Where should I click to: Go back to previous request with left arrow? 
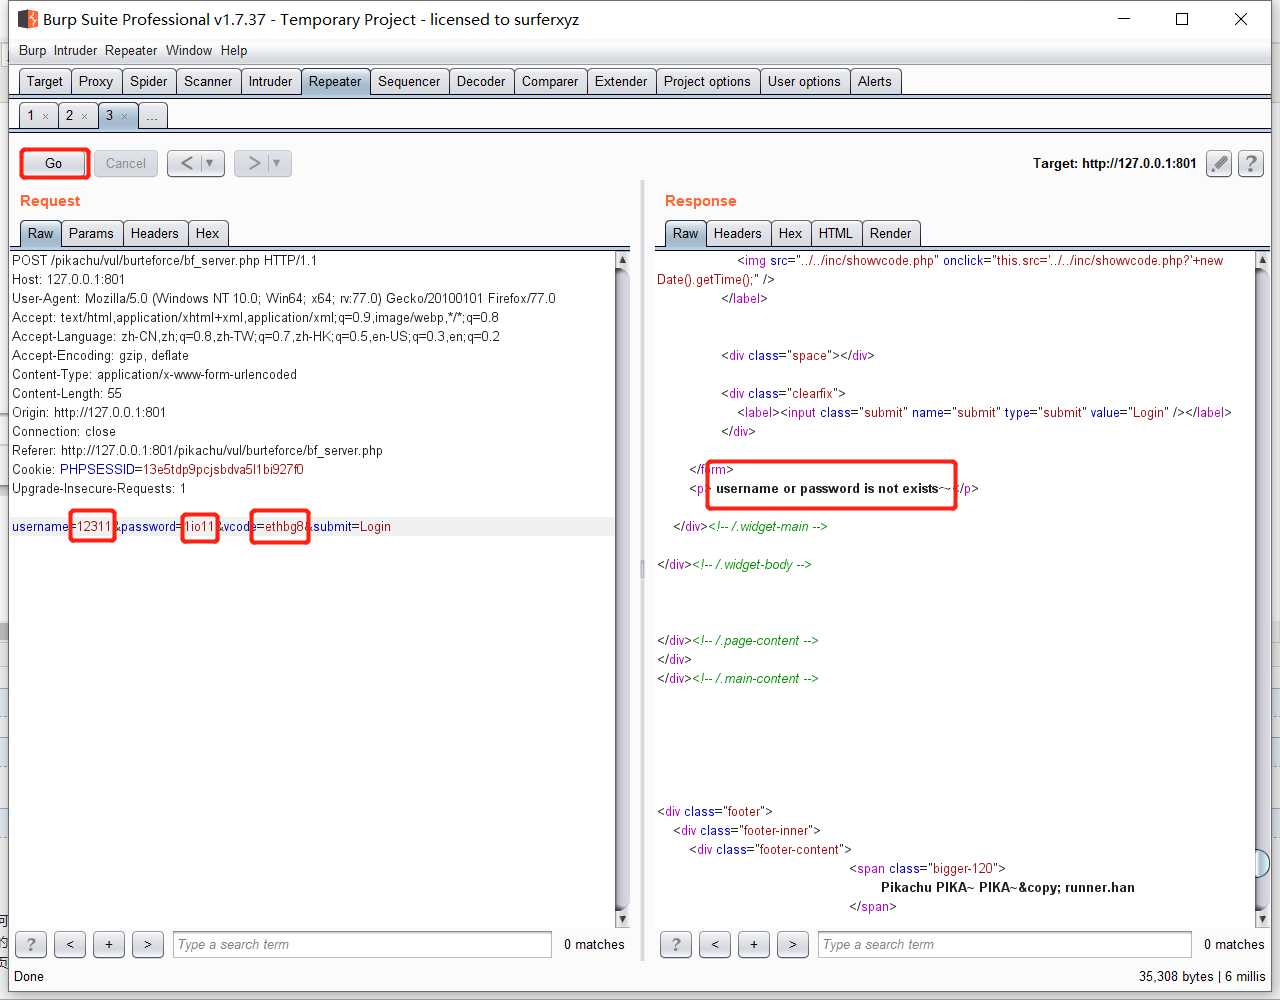187,163
